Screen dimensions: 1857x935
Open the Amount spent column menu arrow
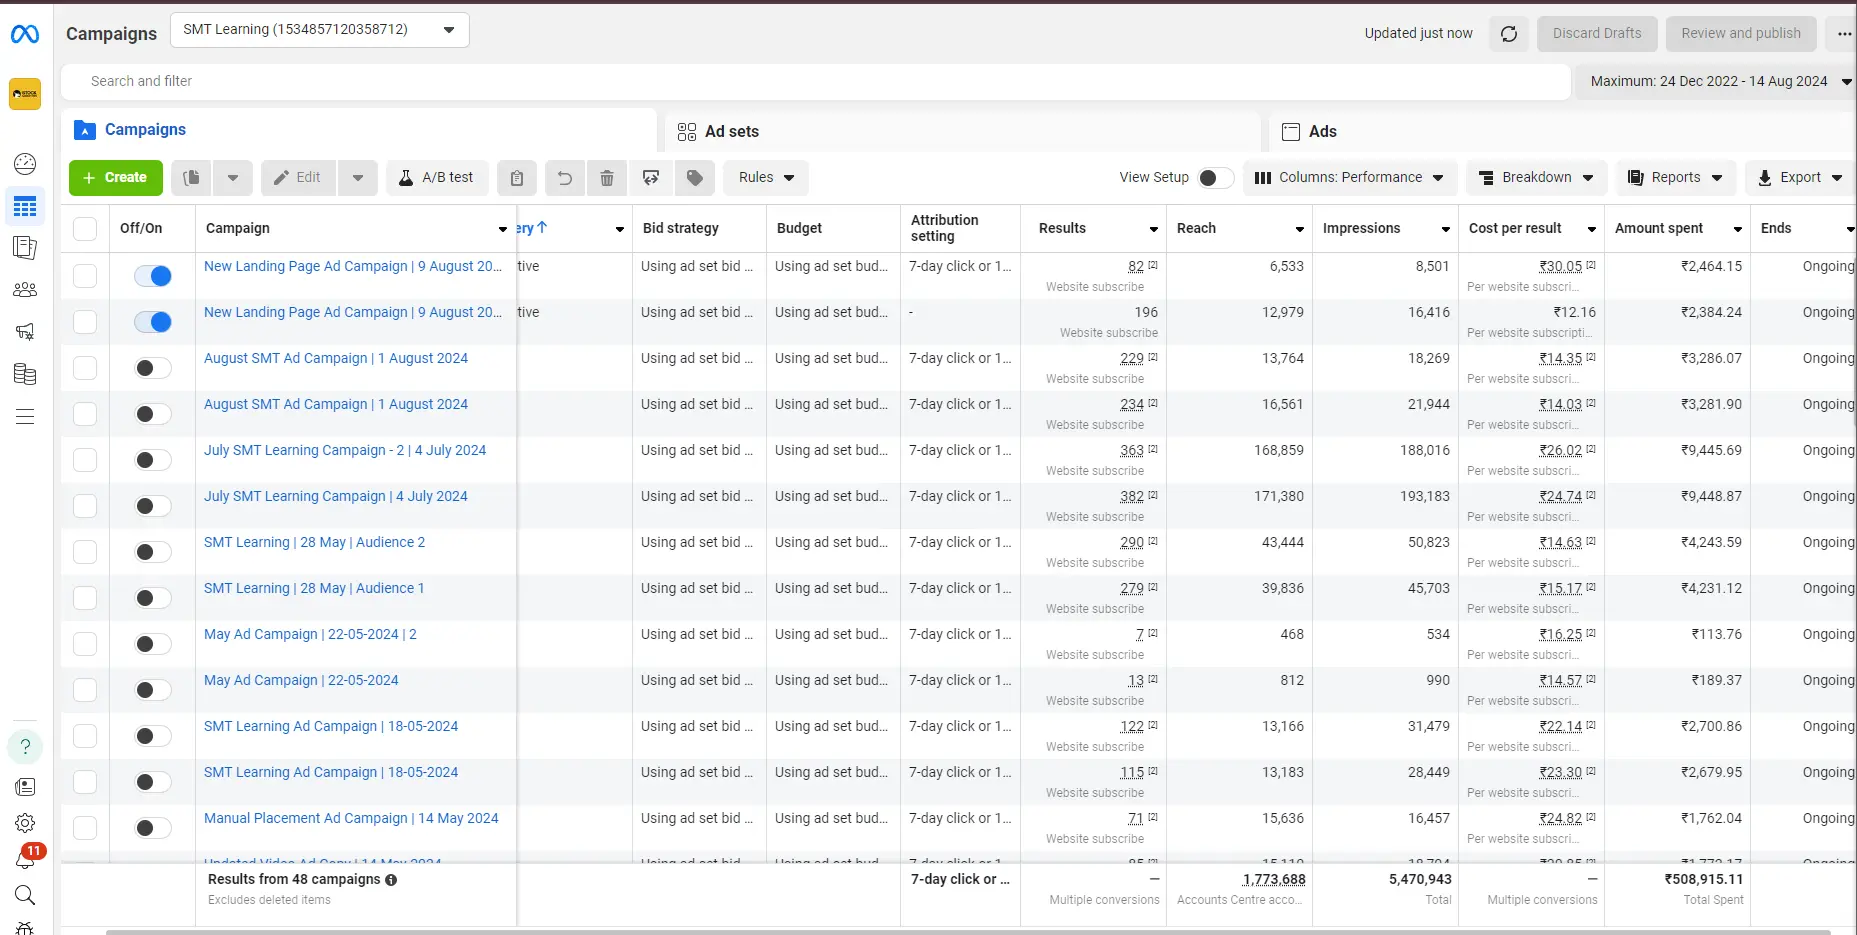pos(1738,229)
